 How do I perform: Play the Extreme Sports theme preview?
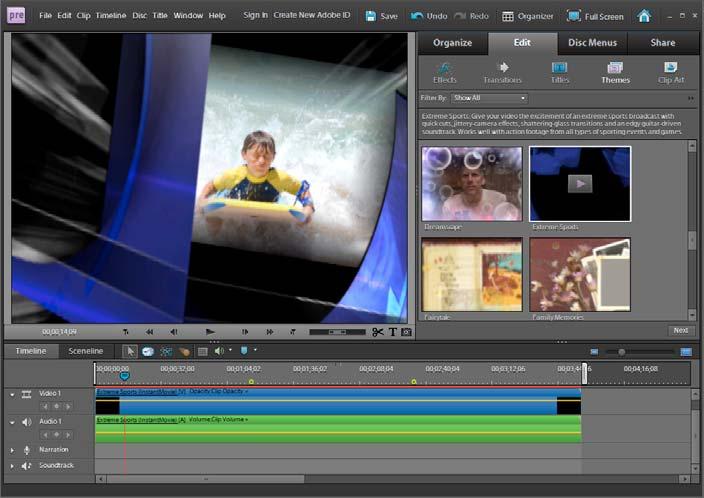tap(580, 184)
